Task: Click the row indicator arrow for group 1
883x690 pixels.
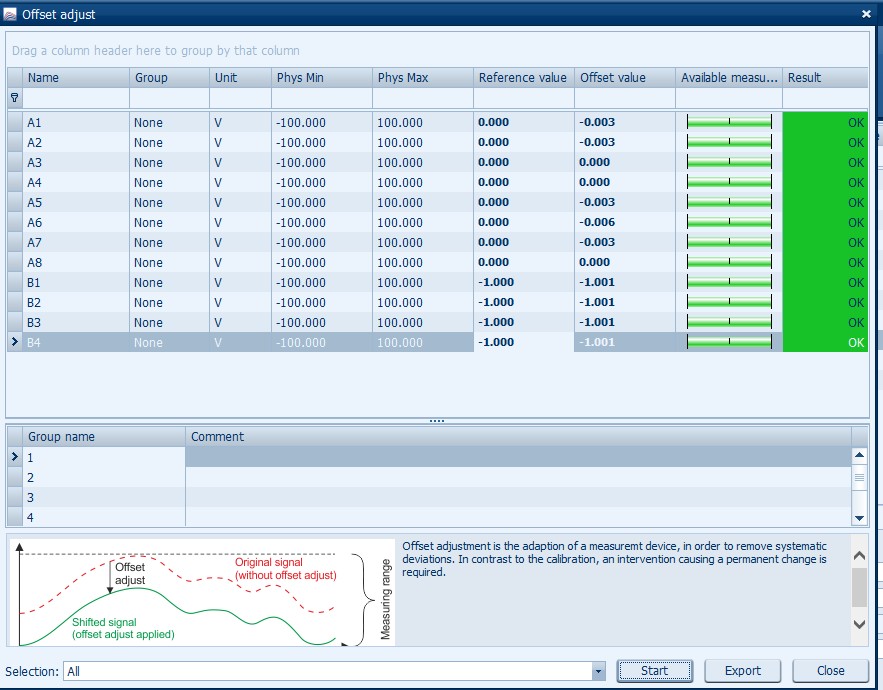Action: pyautogui.click(x=14, y=457)
